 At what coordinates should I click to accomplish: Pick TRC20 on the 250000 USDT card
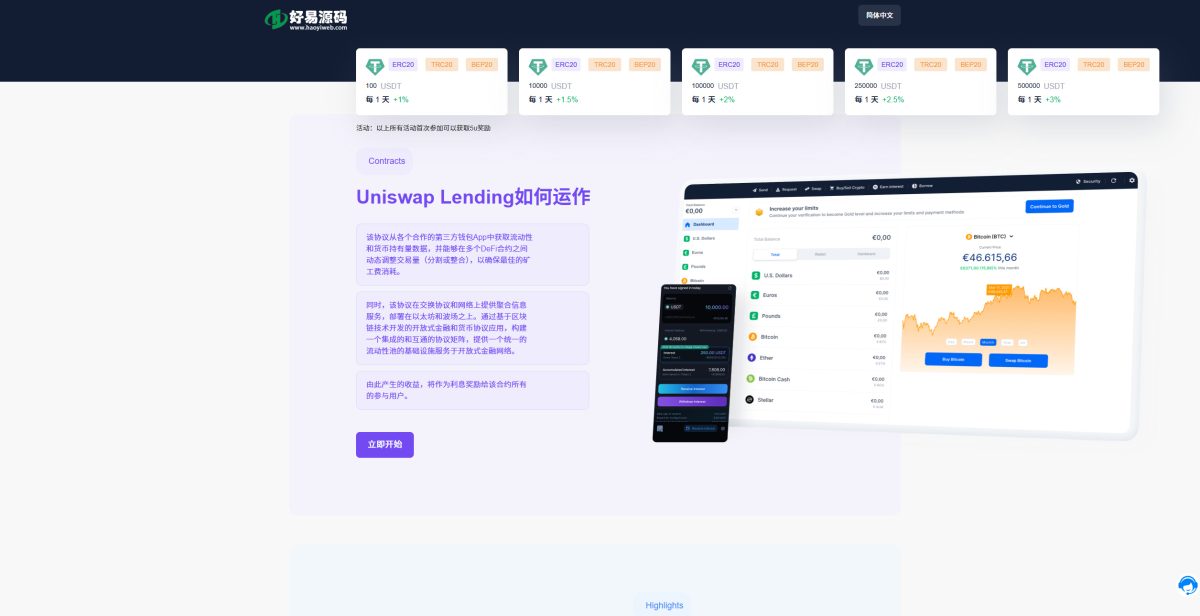pyautogui.click(x=931, y=64)
